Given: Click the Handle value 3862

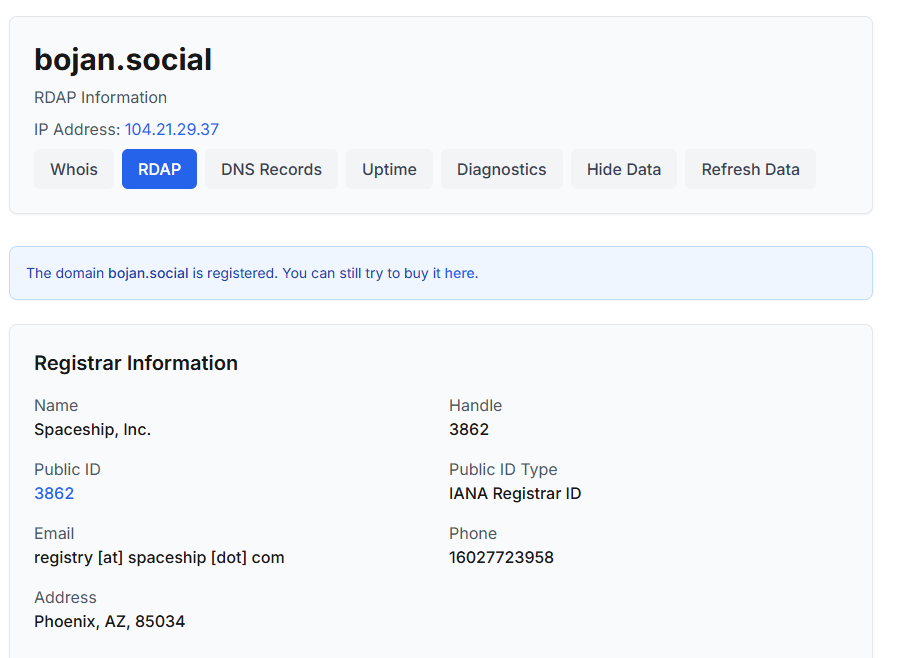Looking at the screenshot, I should click(x=469, y=429).
